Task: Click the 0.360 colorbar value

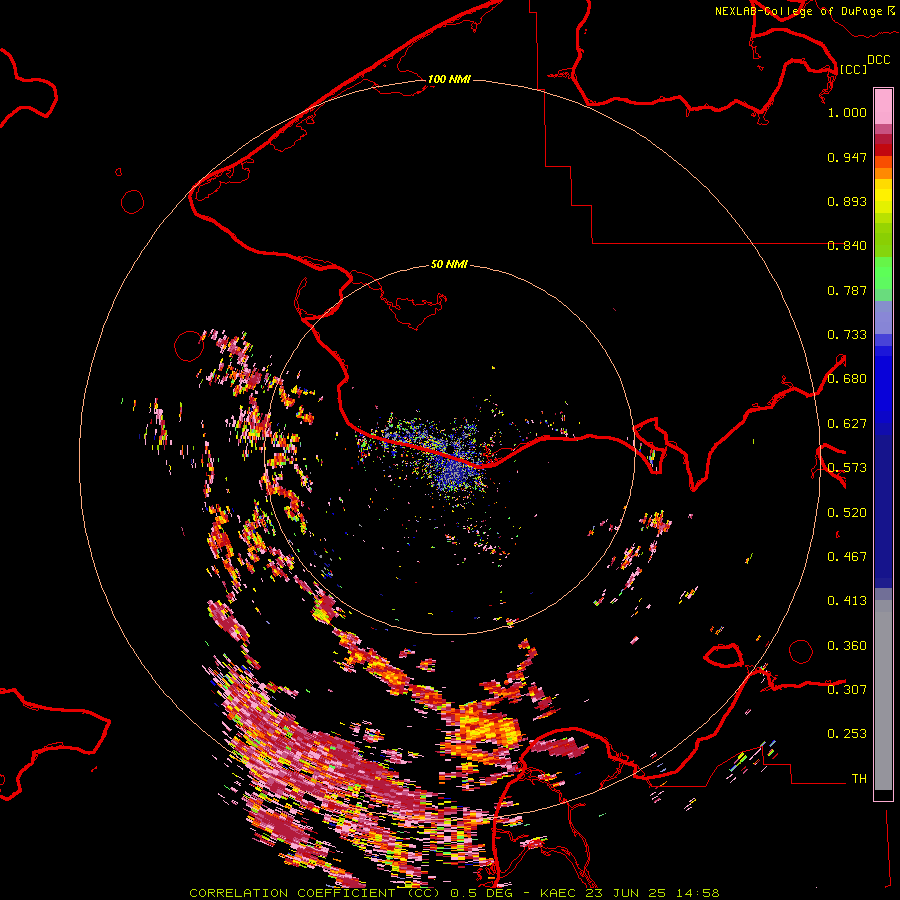Action: [847, 646]
